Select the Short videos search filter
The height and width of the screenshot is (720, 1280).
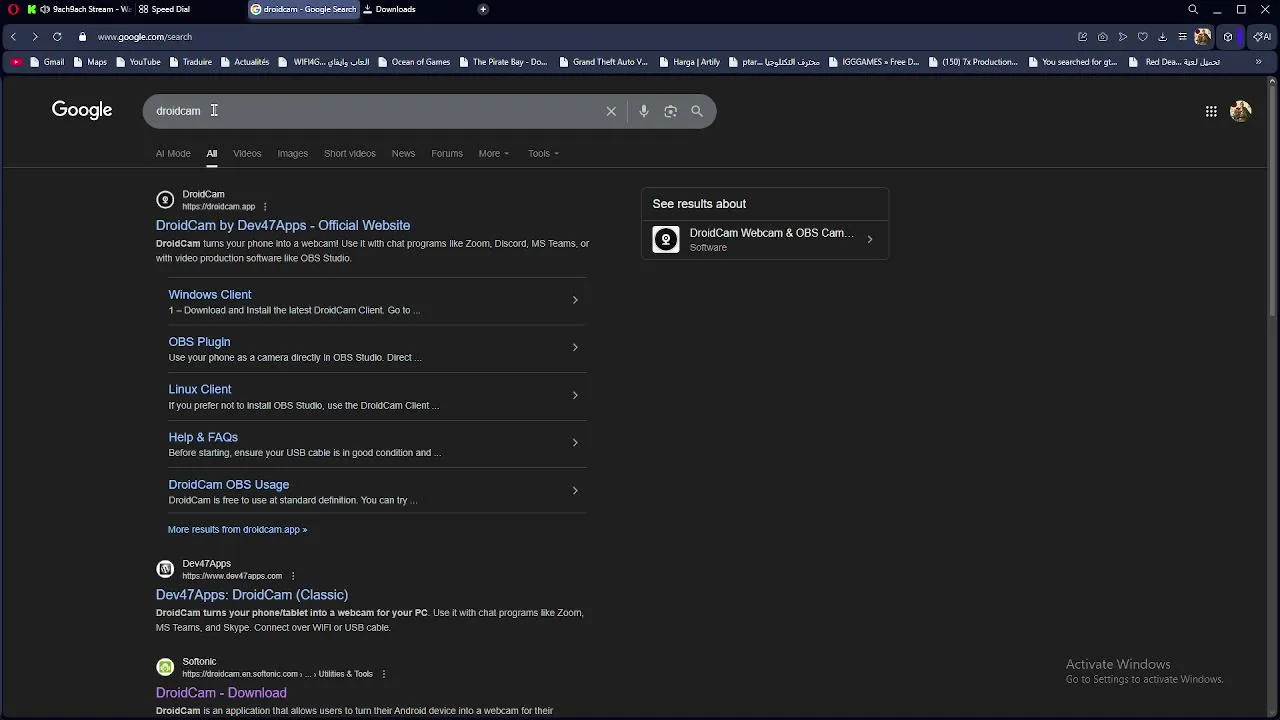pos(350,153)
